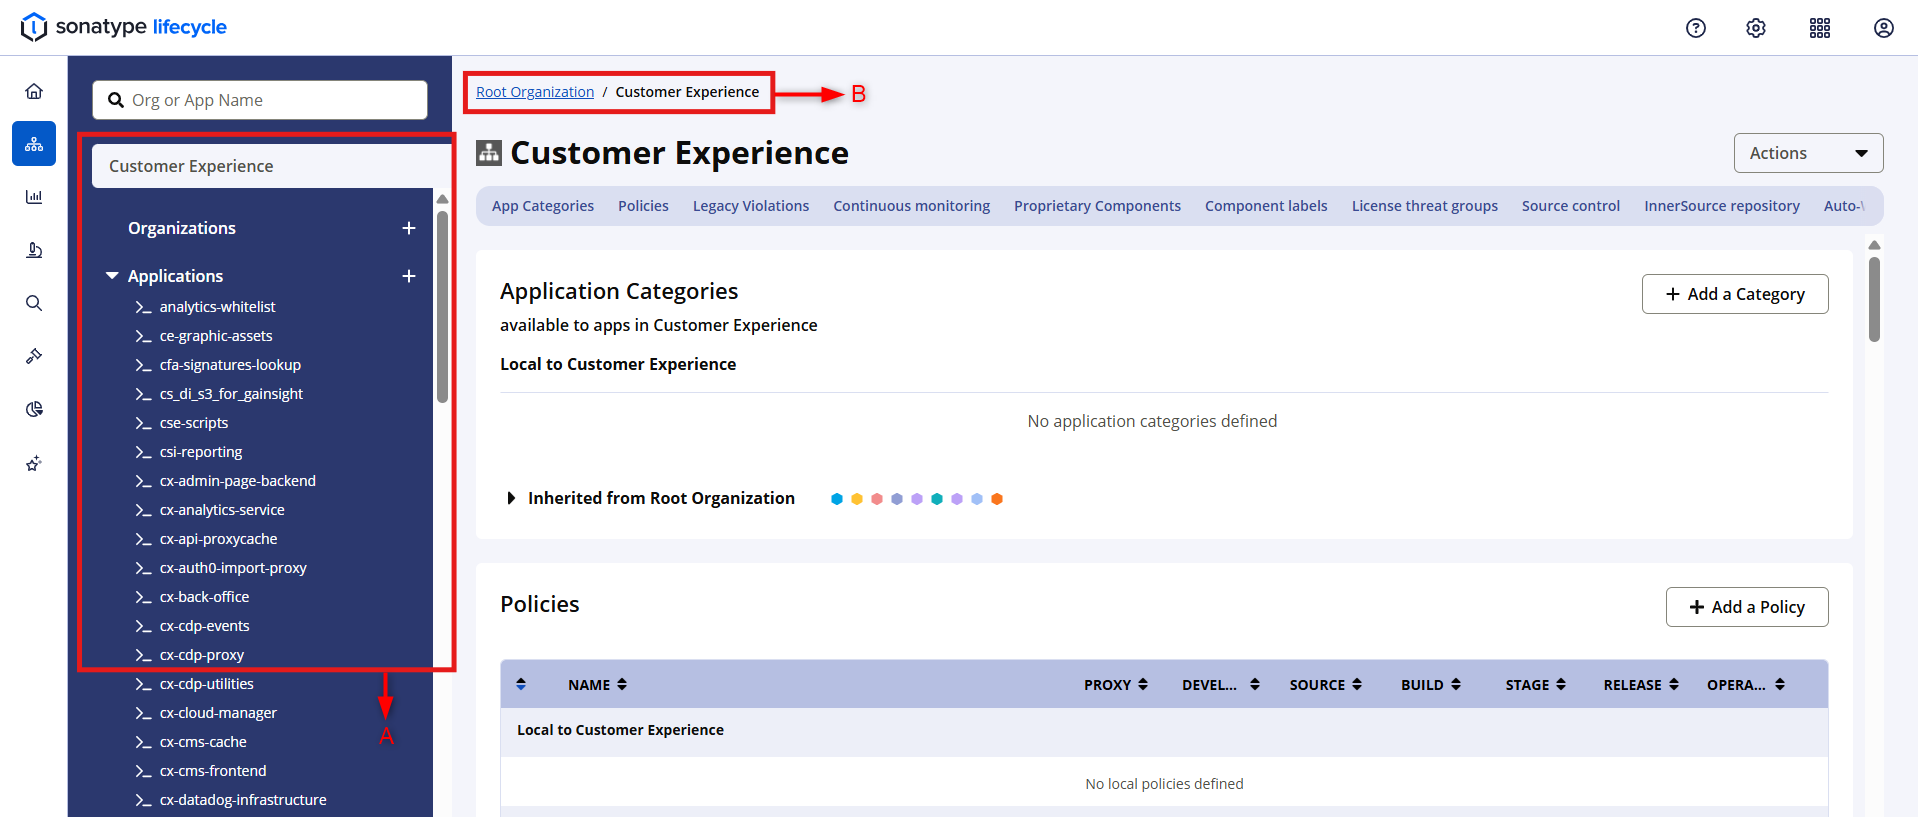Image resolution: width=1918 pixels, height=817 pixels.
Task: Click the Organizations section heading
Action: point(182,228)
